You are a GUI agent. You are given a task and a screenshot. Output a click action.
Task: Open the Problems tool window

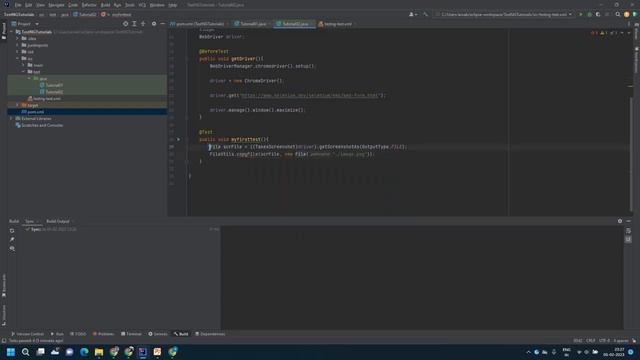coord(103,334)
